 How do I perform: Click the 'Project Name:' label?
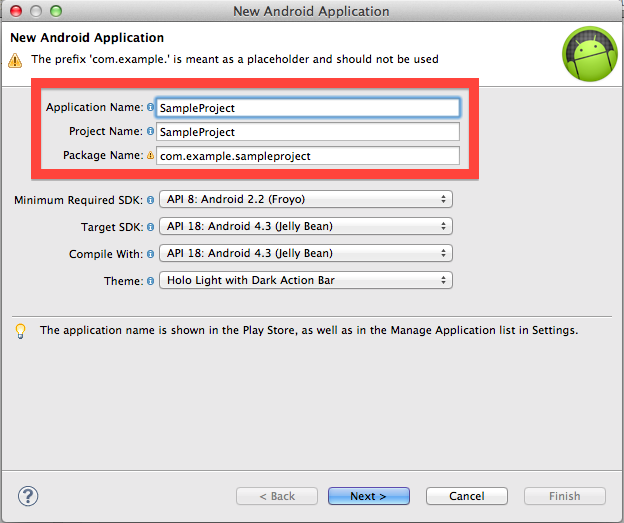[106, 131]
